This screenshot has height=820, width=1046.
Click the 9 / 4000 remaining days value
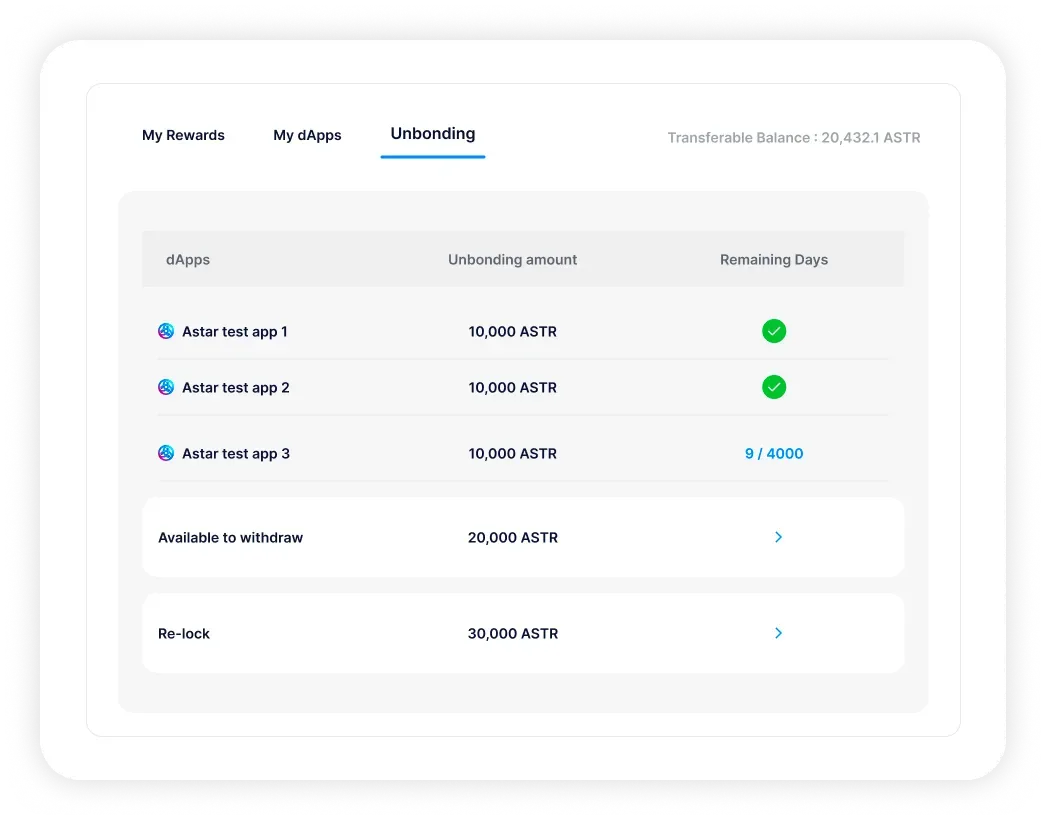click(x=774, y=454)
